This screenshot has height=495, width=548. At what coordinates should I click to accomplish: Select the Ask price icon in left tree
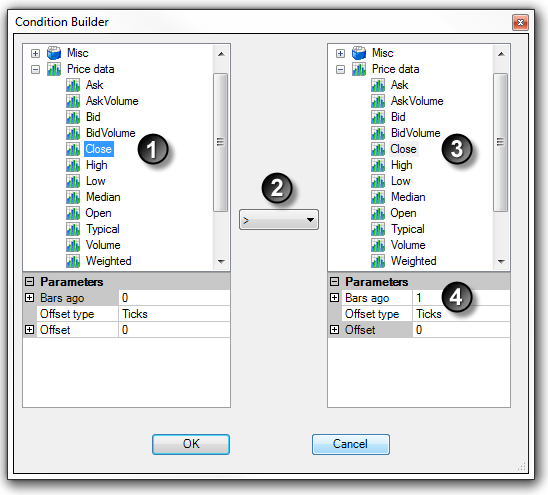pyautogui.click(x=73, y=85)
